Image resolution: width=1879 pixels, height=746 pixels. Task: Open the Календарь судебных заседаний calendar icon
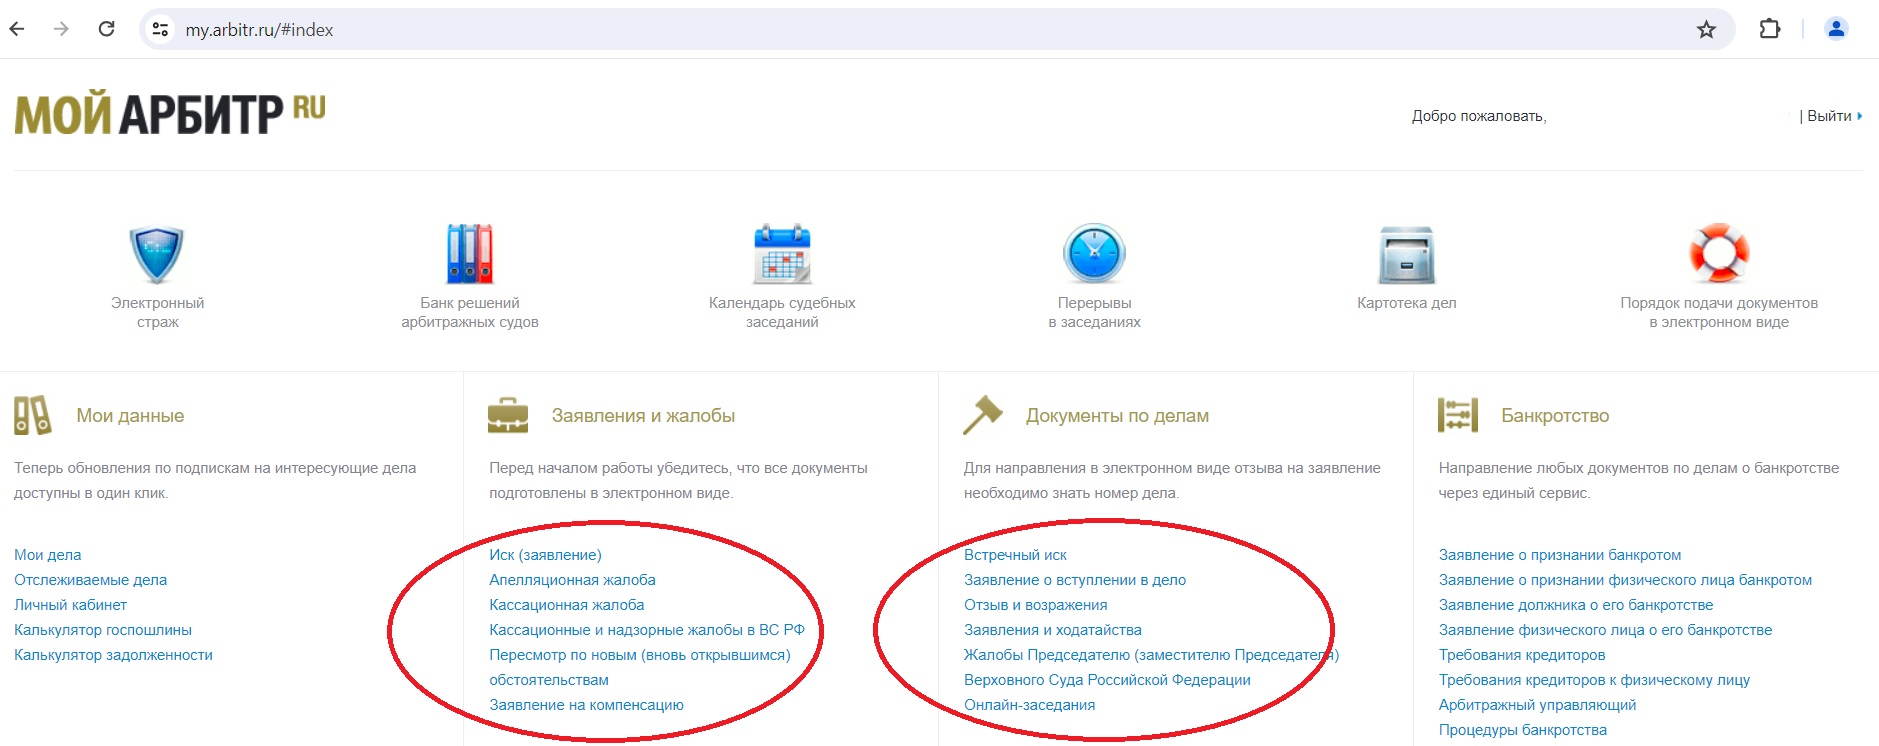click(782, 254)
